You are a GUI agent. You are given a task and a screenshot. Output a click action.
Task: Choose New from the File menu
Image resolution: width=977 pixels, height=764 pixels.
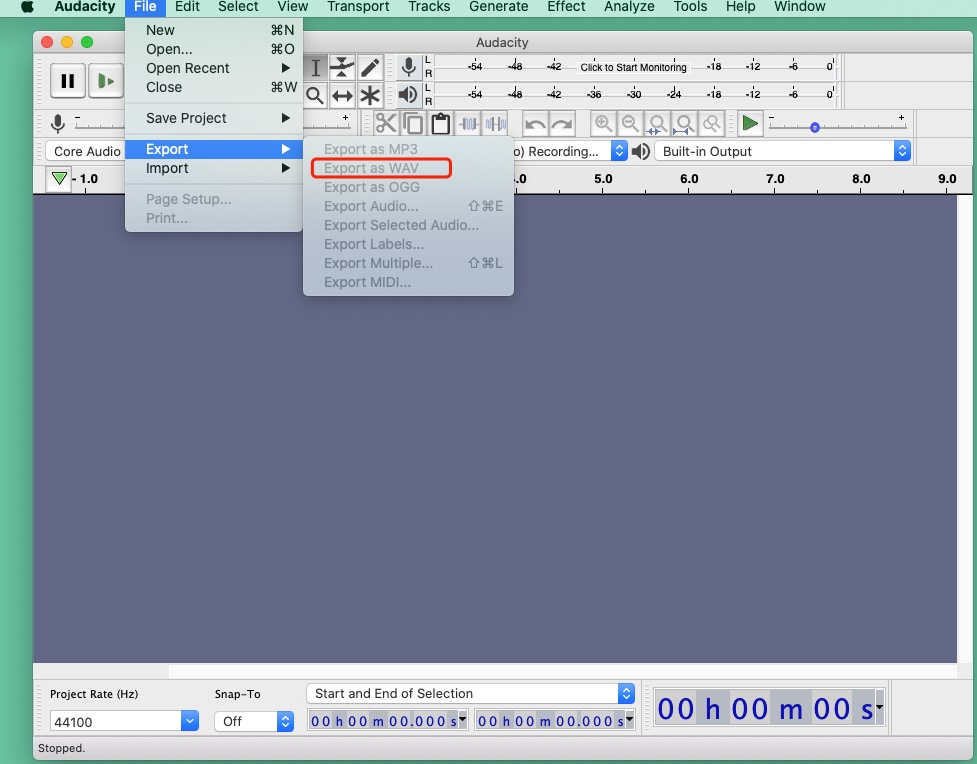(214, 30)
